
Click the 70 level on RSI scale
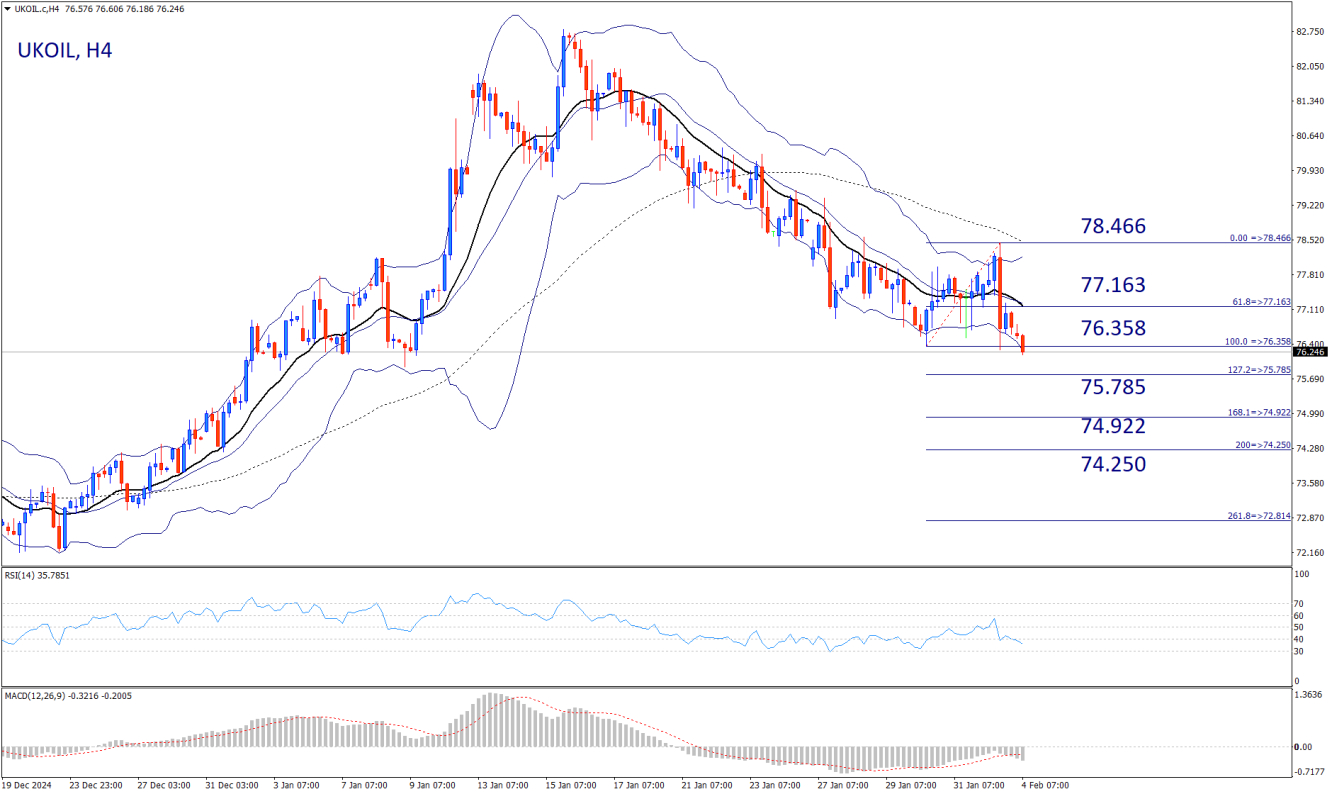click(x=1301, y=604)
